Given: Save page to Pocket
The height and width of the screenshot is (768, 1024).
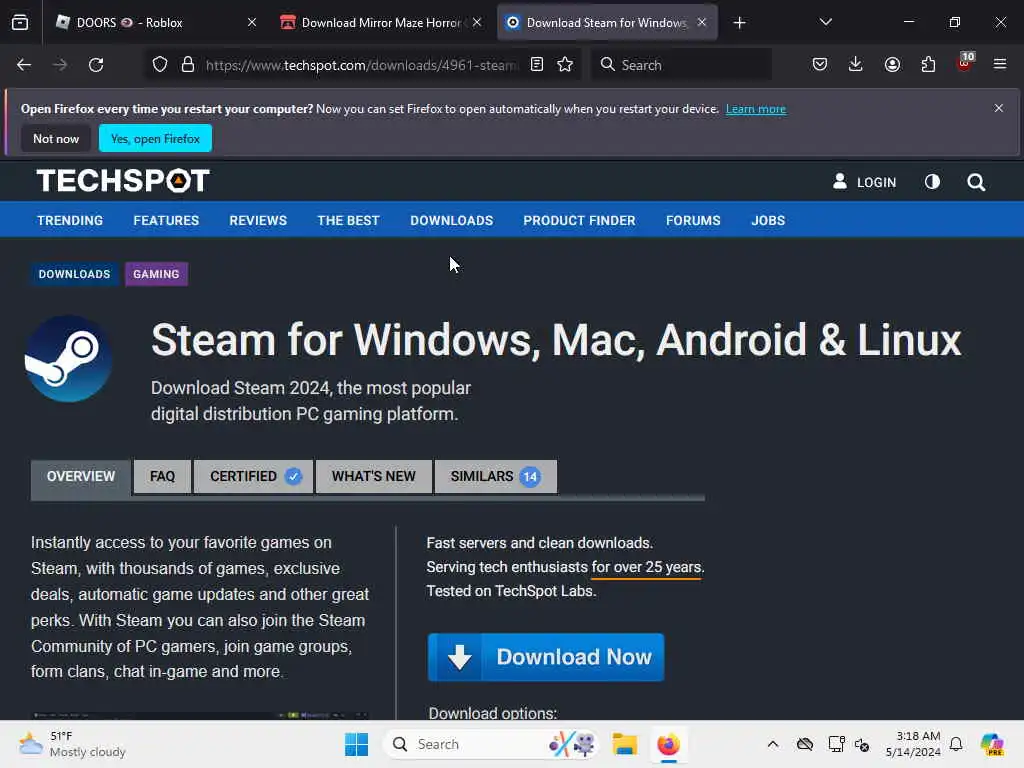Looking at the screenshot, I should tap(820, 65).
